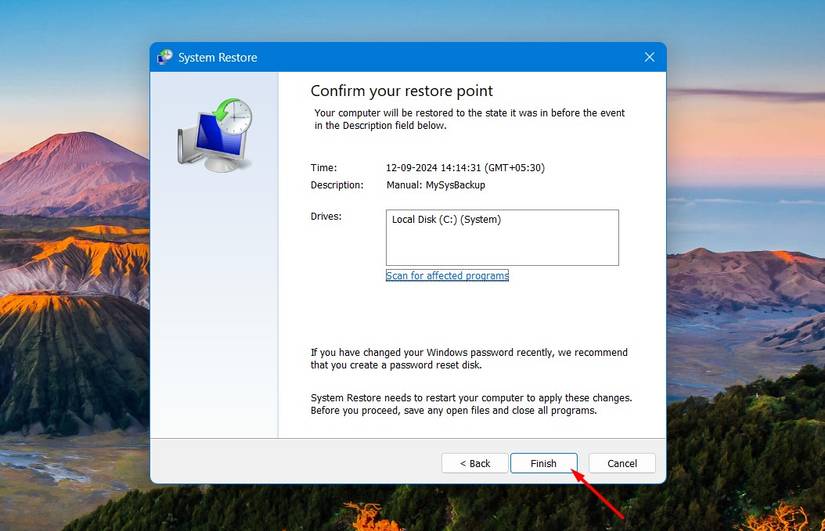Screen dimensions: 825x531
Task: Select Local Disk (C:) (System) in drives list
Action: [446, 219]
